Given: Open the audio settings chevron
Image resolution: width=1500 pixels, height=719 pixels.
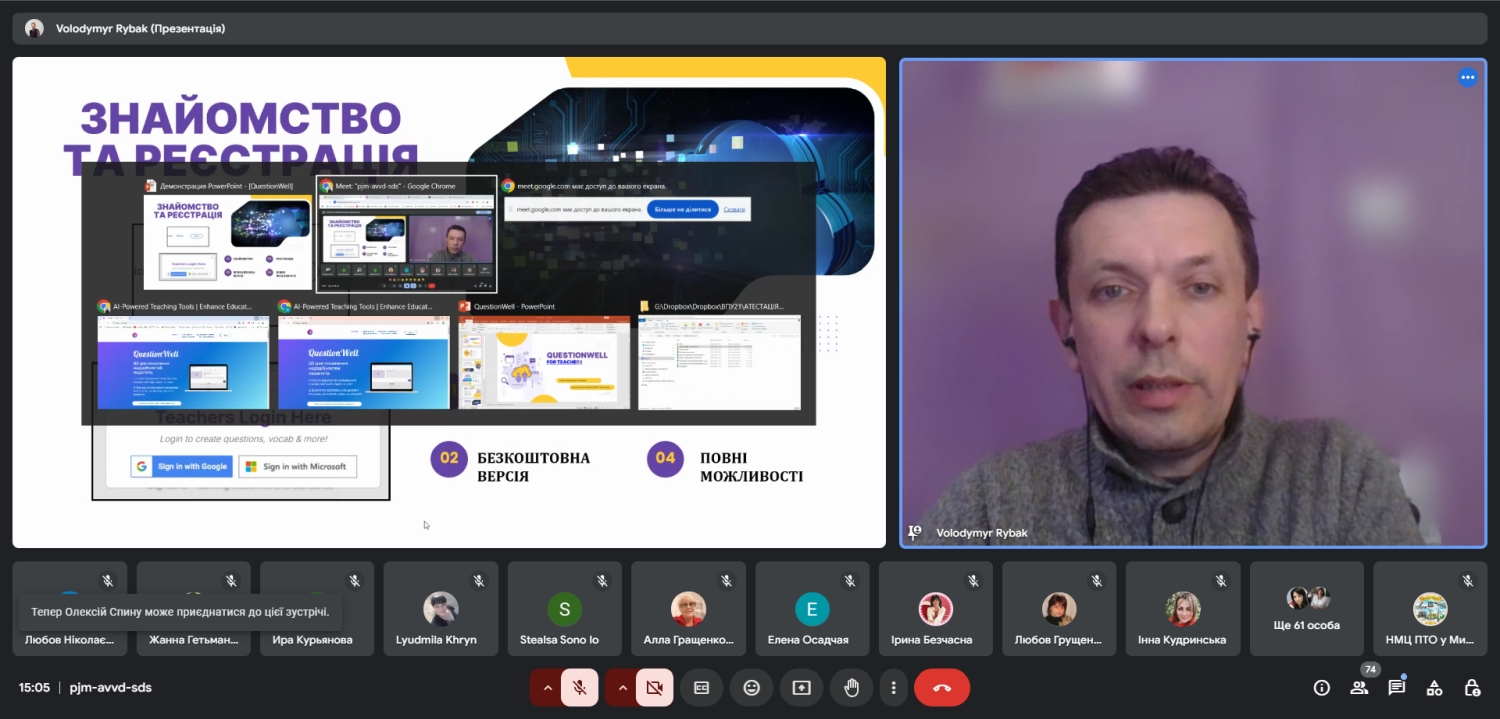Looking at the screenshot, I should tap(547, 687).
